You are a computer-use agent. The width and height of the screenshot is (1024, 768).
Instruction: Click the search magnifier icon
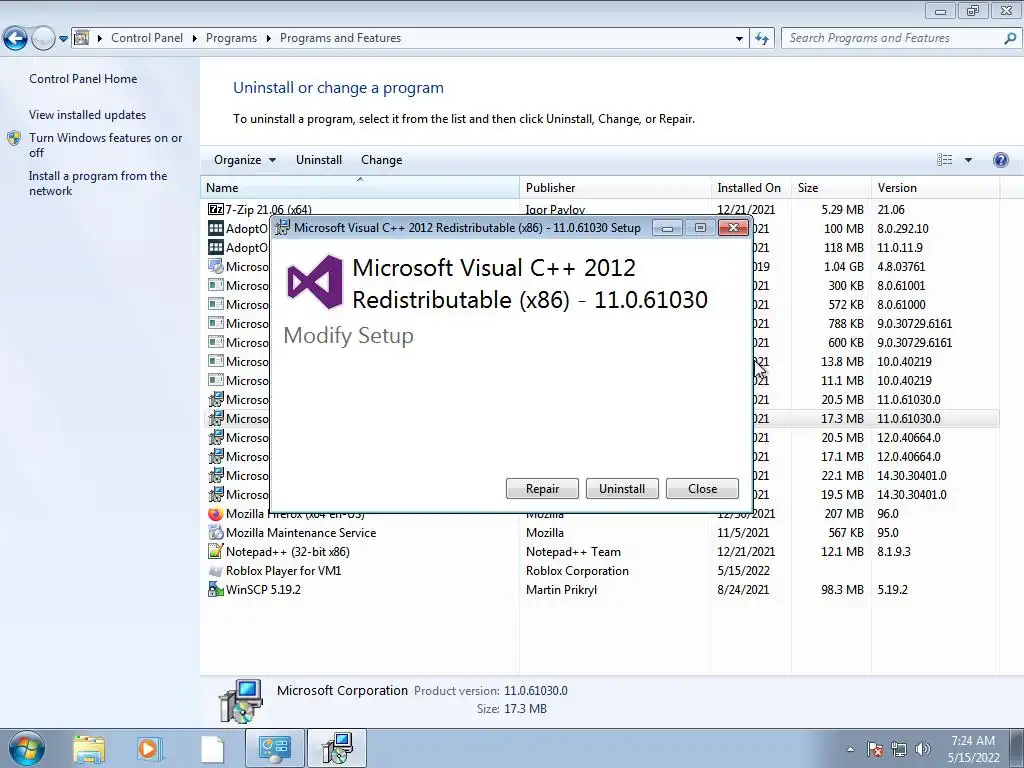tap(1010, 39)
